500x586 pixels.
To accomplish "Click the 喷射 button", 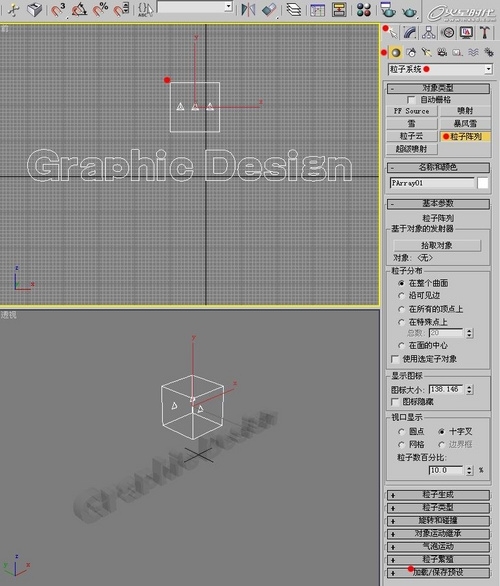I will pos(465,111).
